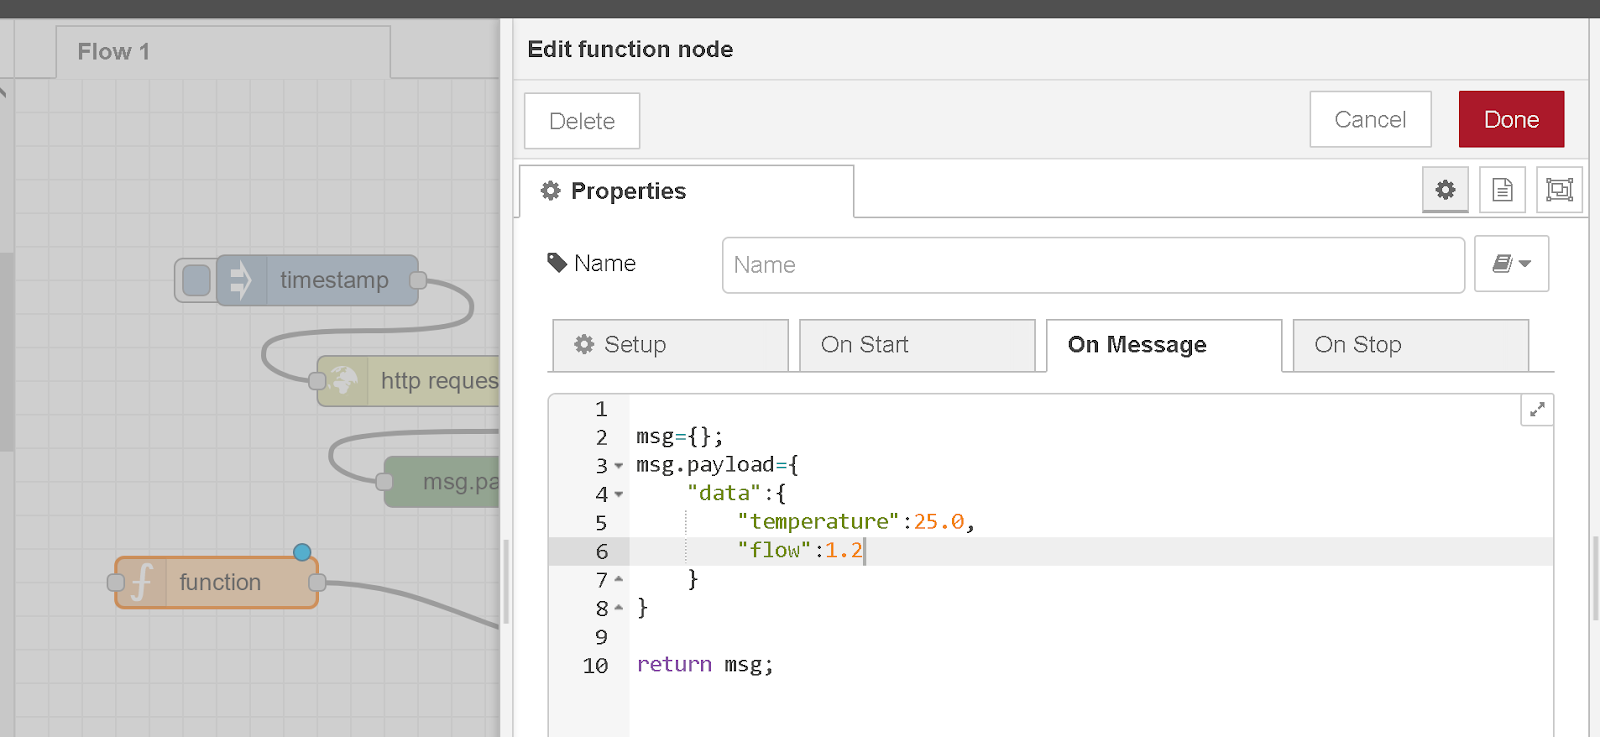Click the http request node input port
The height and width of the screenshot is (737, 1600).
pyautogui.click(x=317, y=381)
